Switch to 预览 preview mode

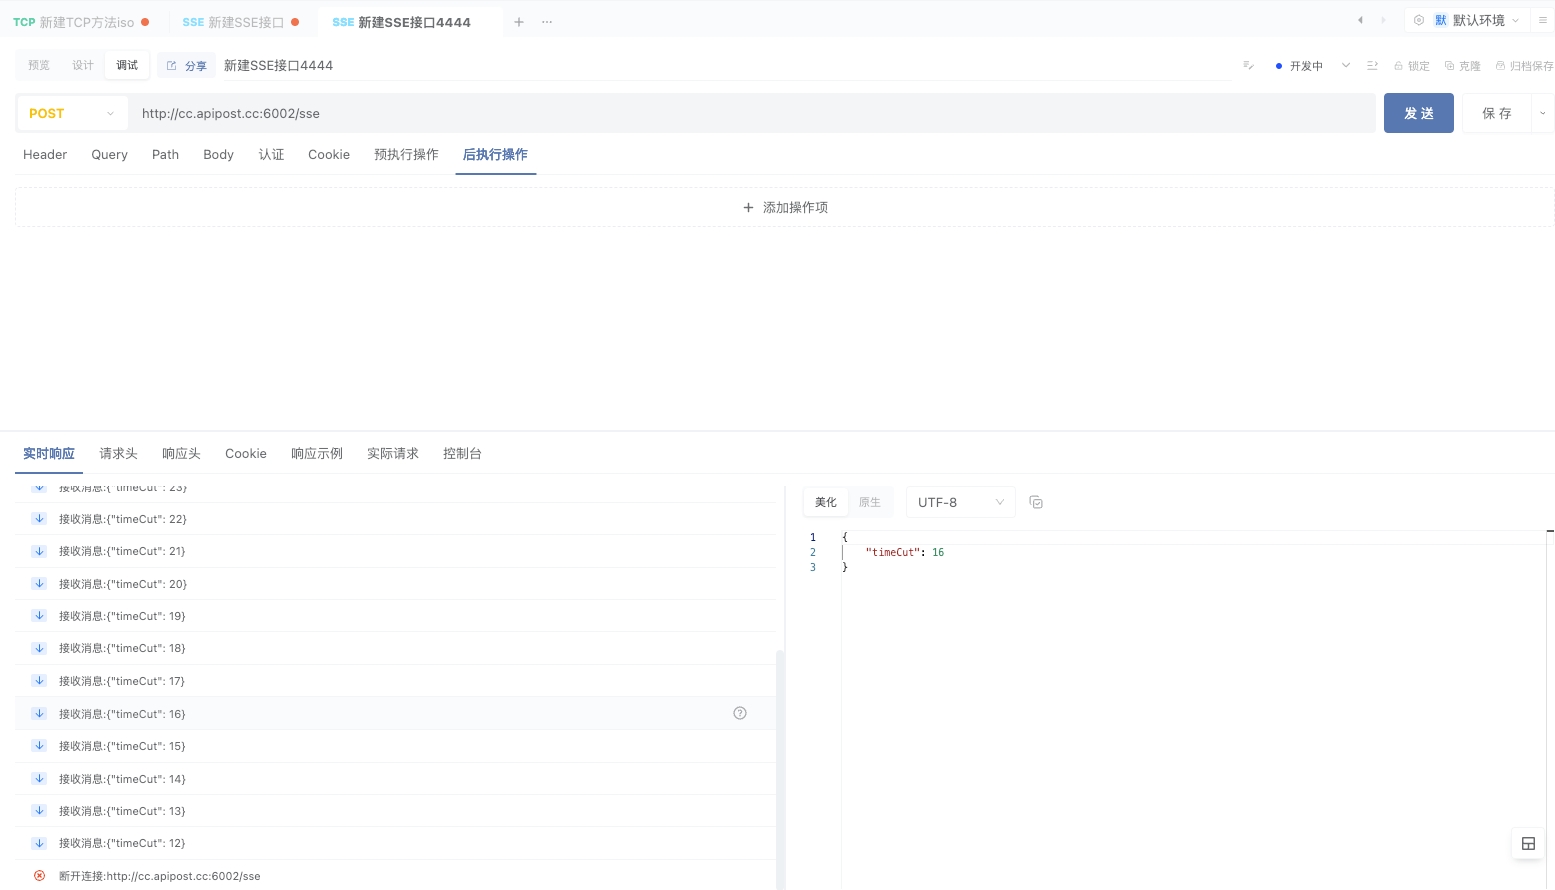tap(39, 65)
